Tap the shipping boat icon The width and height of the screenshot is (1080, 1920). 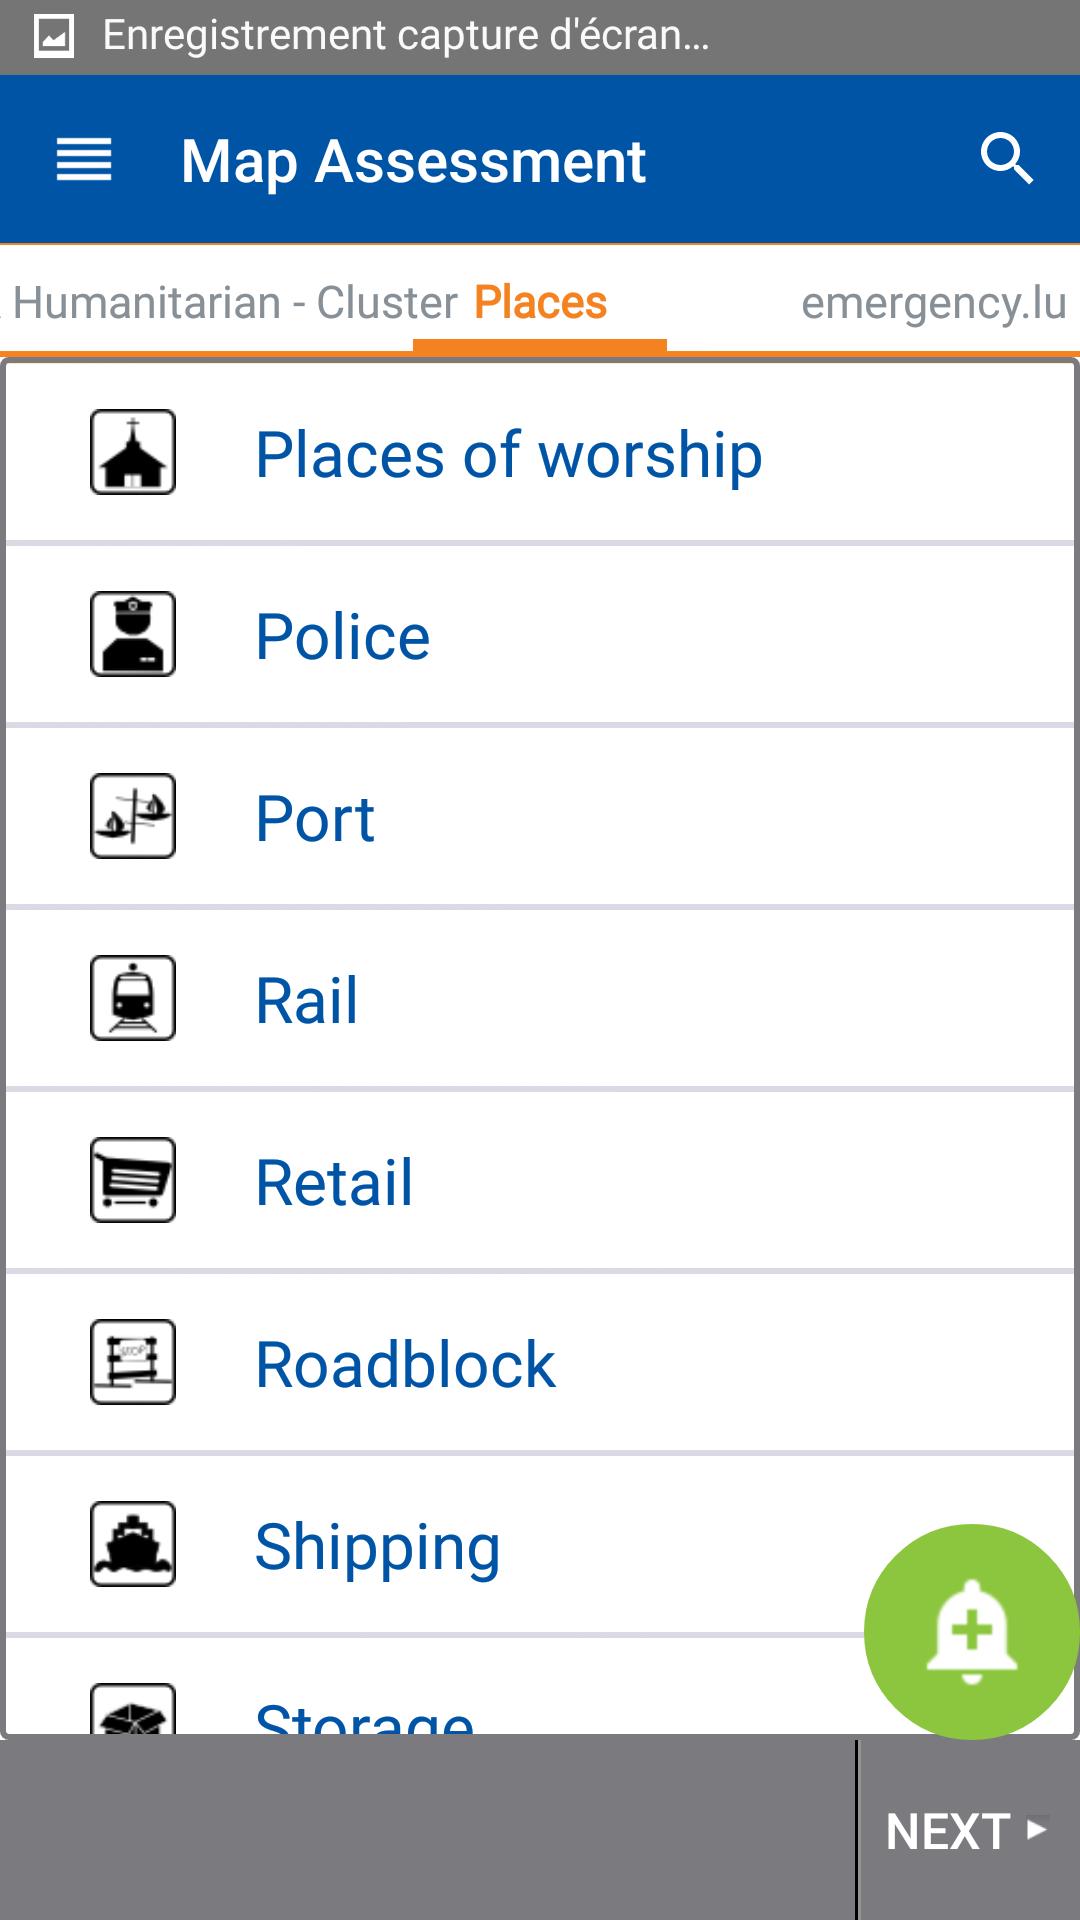(x=133, y=1544)
